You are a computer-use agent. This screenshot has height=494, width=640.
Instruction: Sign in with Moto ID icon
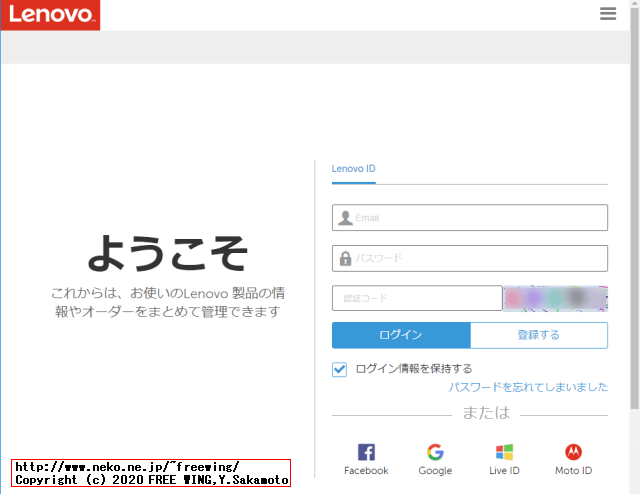click(x=573, y=452)
